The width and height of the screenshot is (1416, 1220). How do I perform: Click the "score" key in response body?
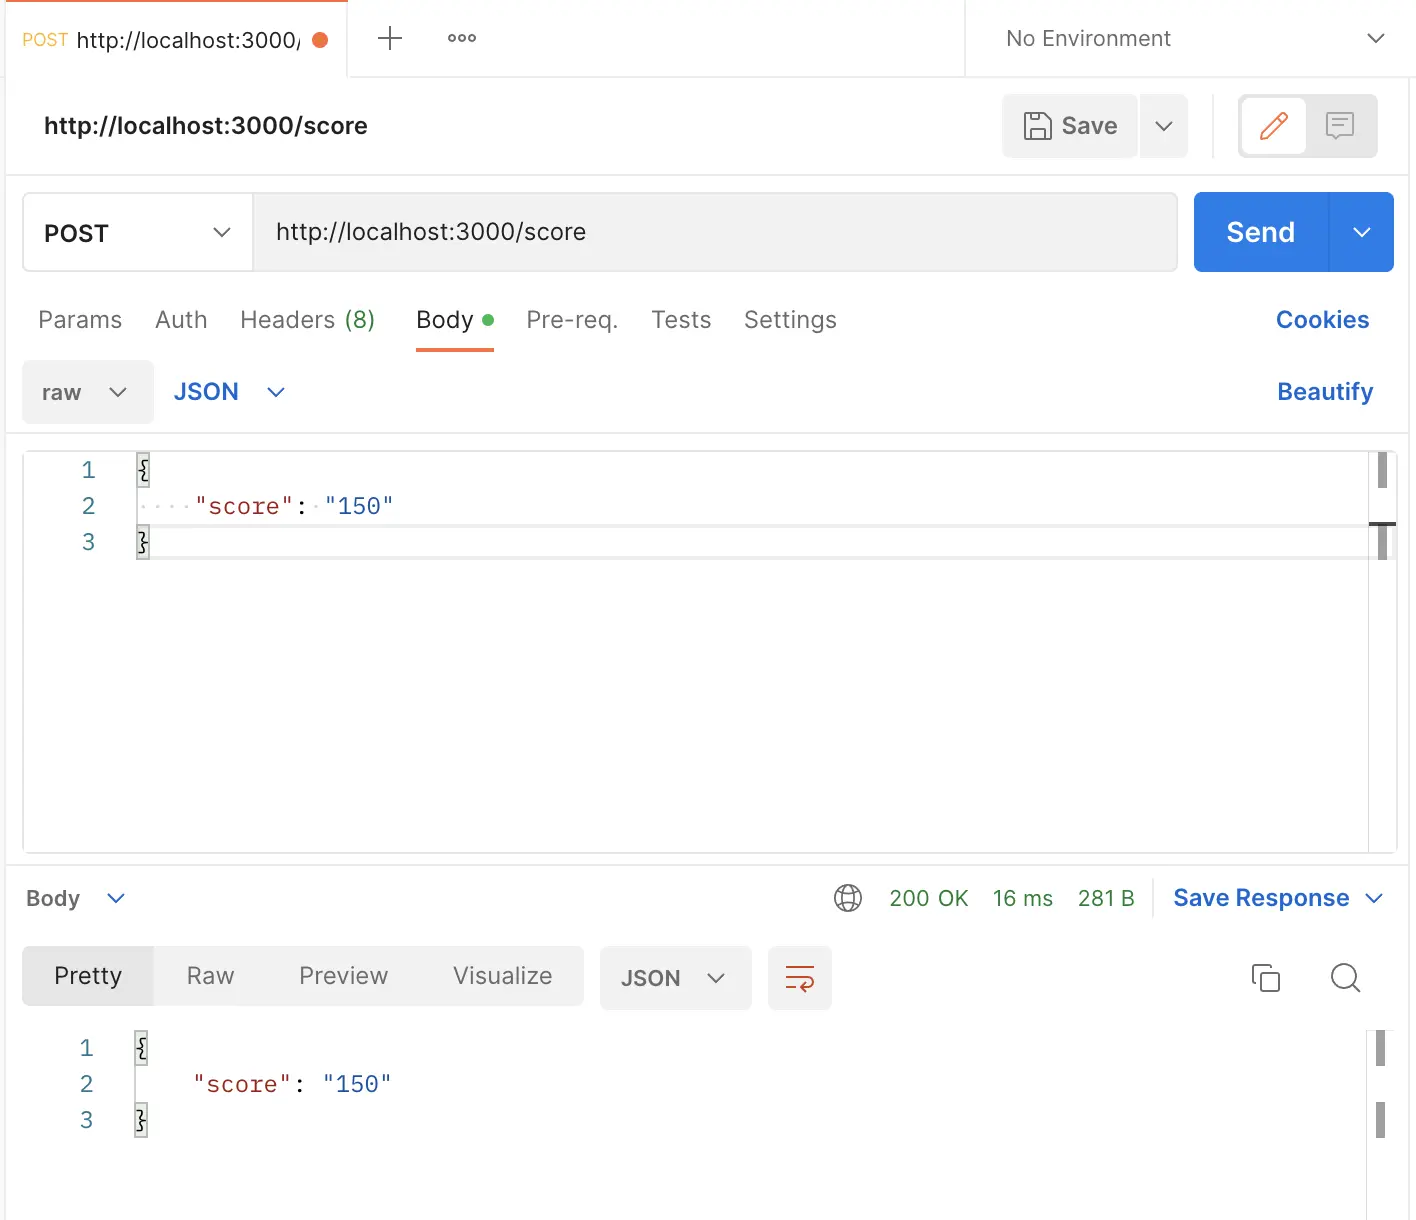click(x=242, y=1084)
